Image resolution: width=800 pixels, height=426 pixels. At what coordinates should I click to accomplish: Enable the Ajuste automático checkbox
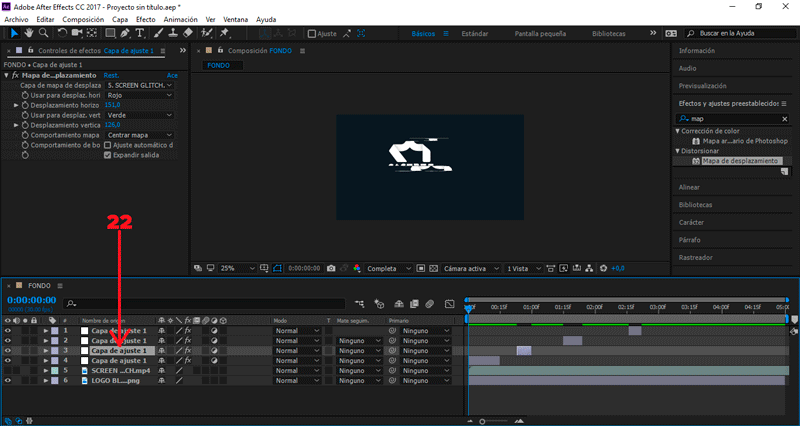[x=108, y=145]
